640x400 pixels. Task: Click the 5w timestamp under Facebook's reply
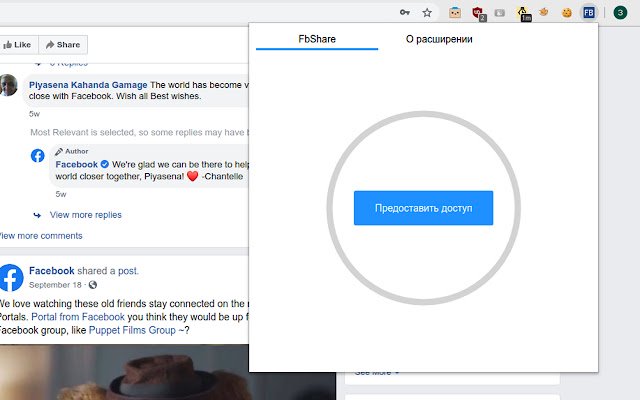[61, 194]
